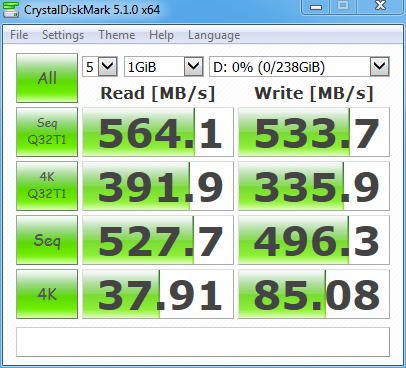This screenshot has height=368, width=406.
Task: Start the plain 4K benchmark
Action: pos(47,294)
